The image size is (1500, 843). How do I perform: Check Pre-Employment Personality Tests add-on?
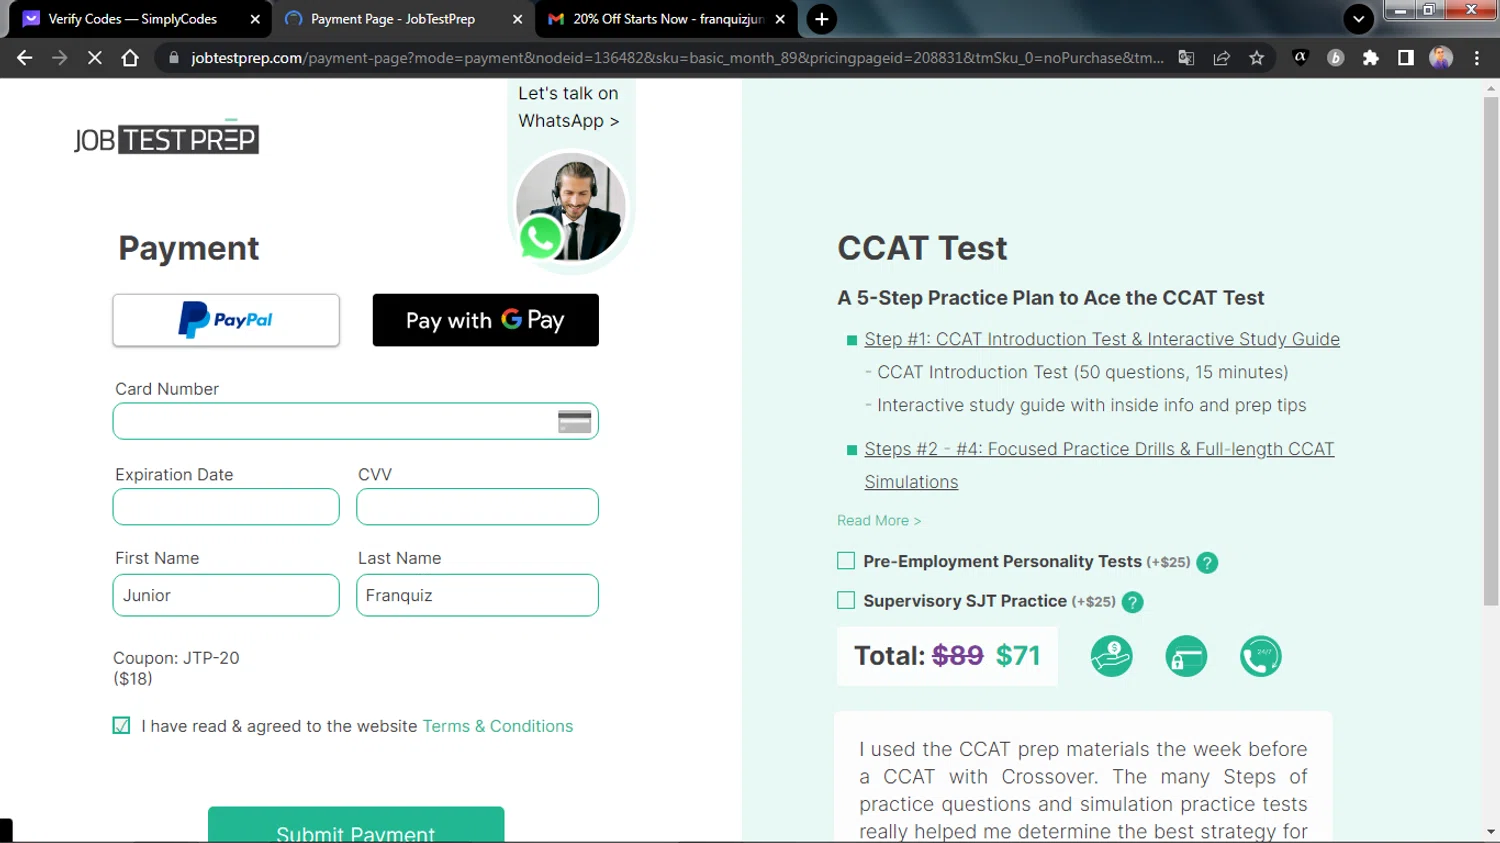pyautogui.click(x=846, y=561)
